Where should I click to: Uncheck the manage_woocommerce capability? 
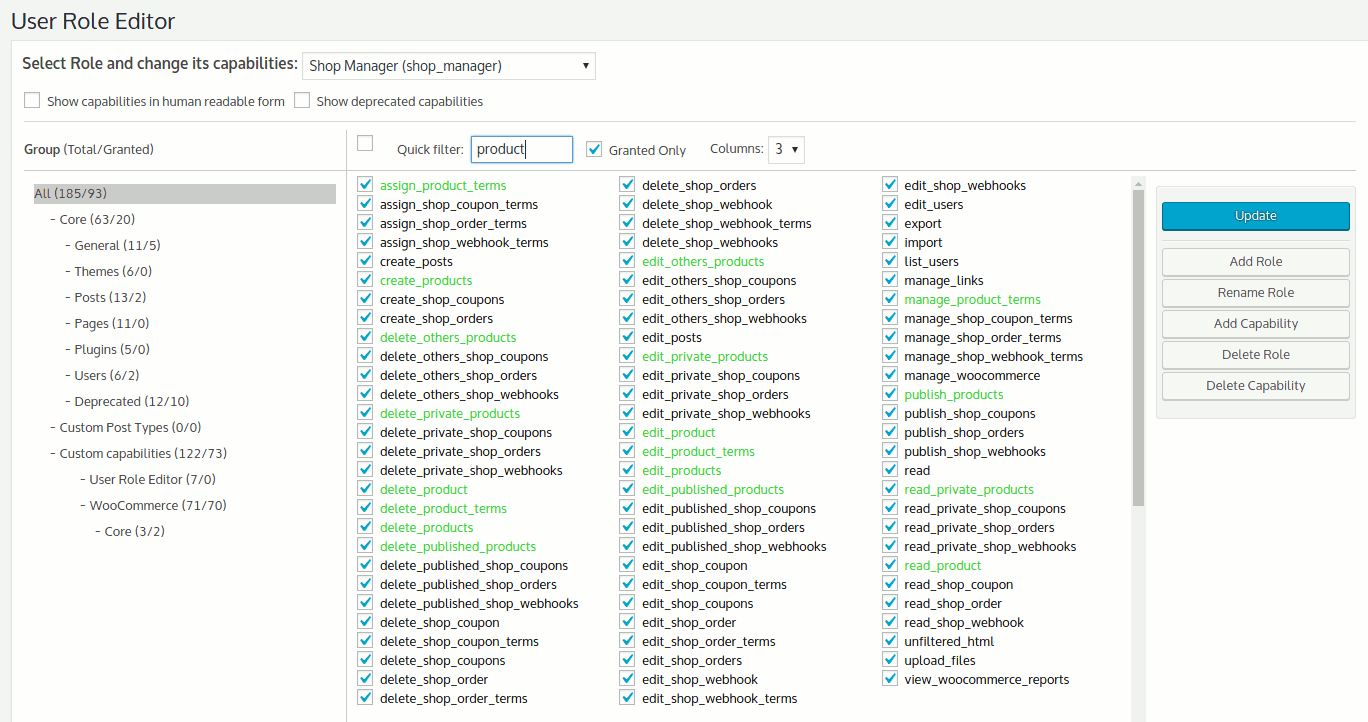click(889, 376)
